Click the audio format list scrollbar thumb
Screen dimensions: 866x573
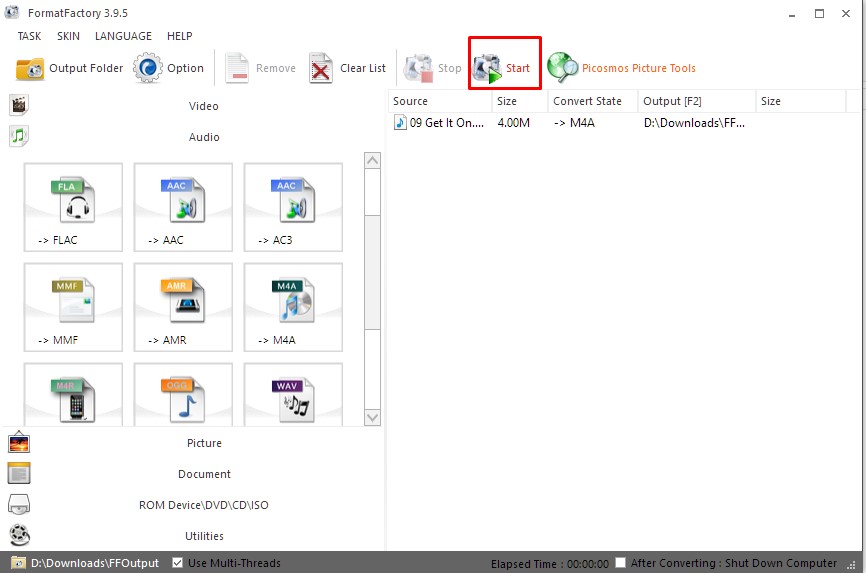click(373, 272)
